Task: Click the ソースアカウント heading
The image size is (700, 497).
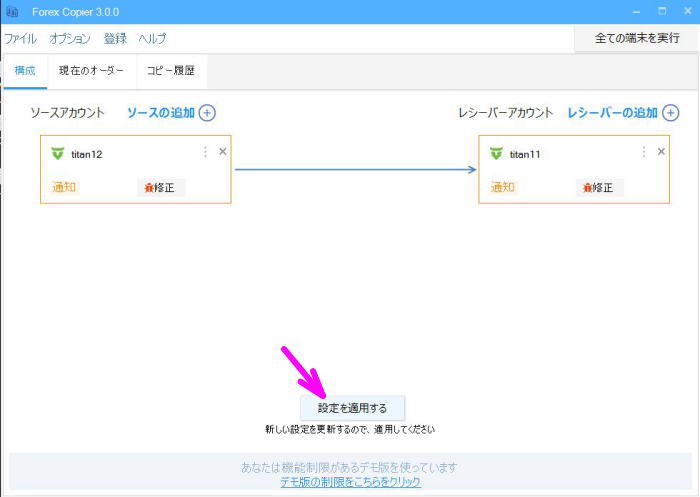Action: (67, 113)
